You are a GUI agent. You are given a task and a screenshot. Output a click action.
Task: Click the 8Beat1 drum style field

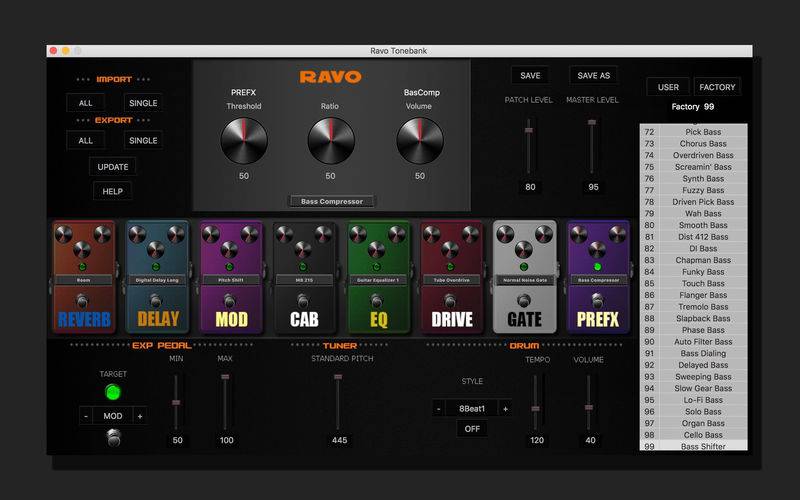pyautogui.click(x=472, y=409)
